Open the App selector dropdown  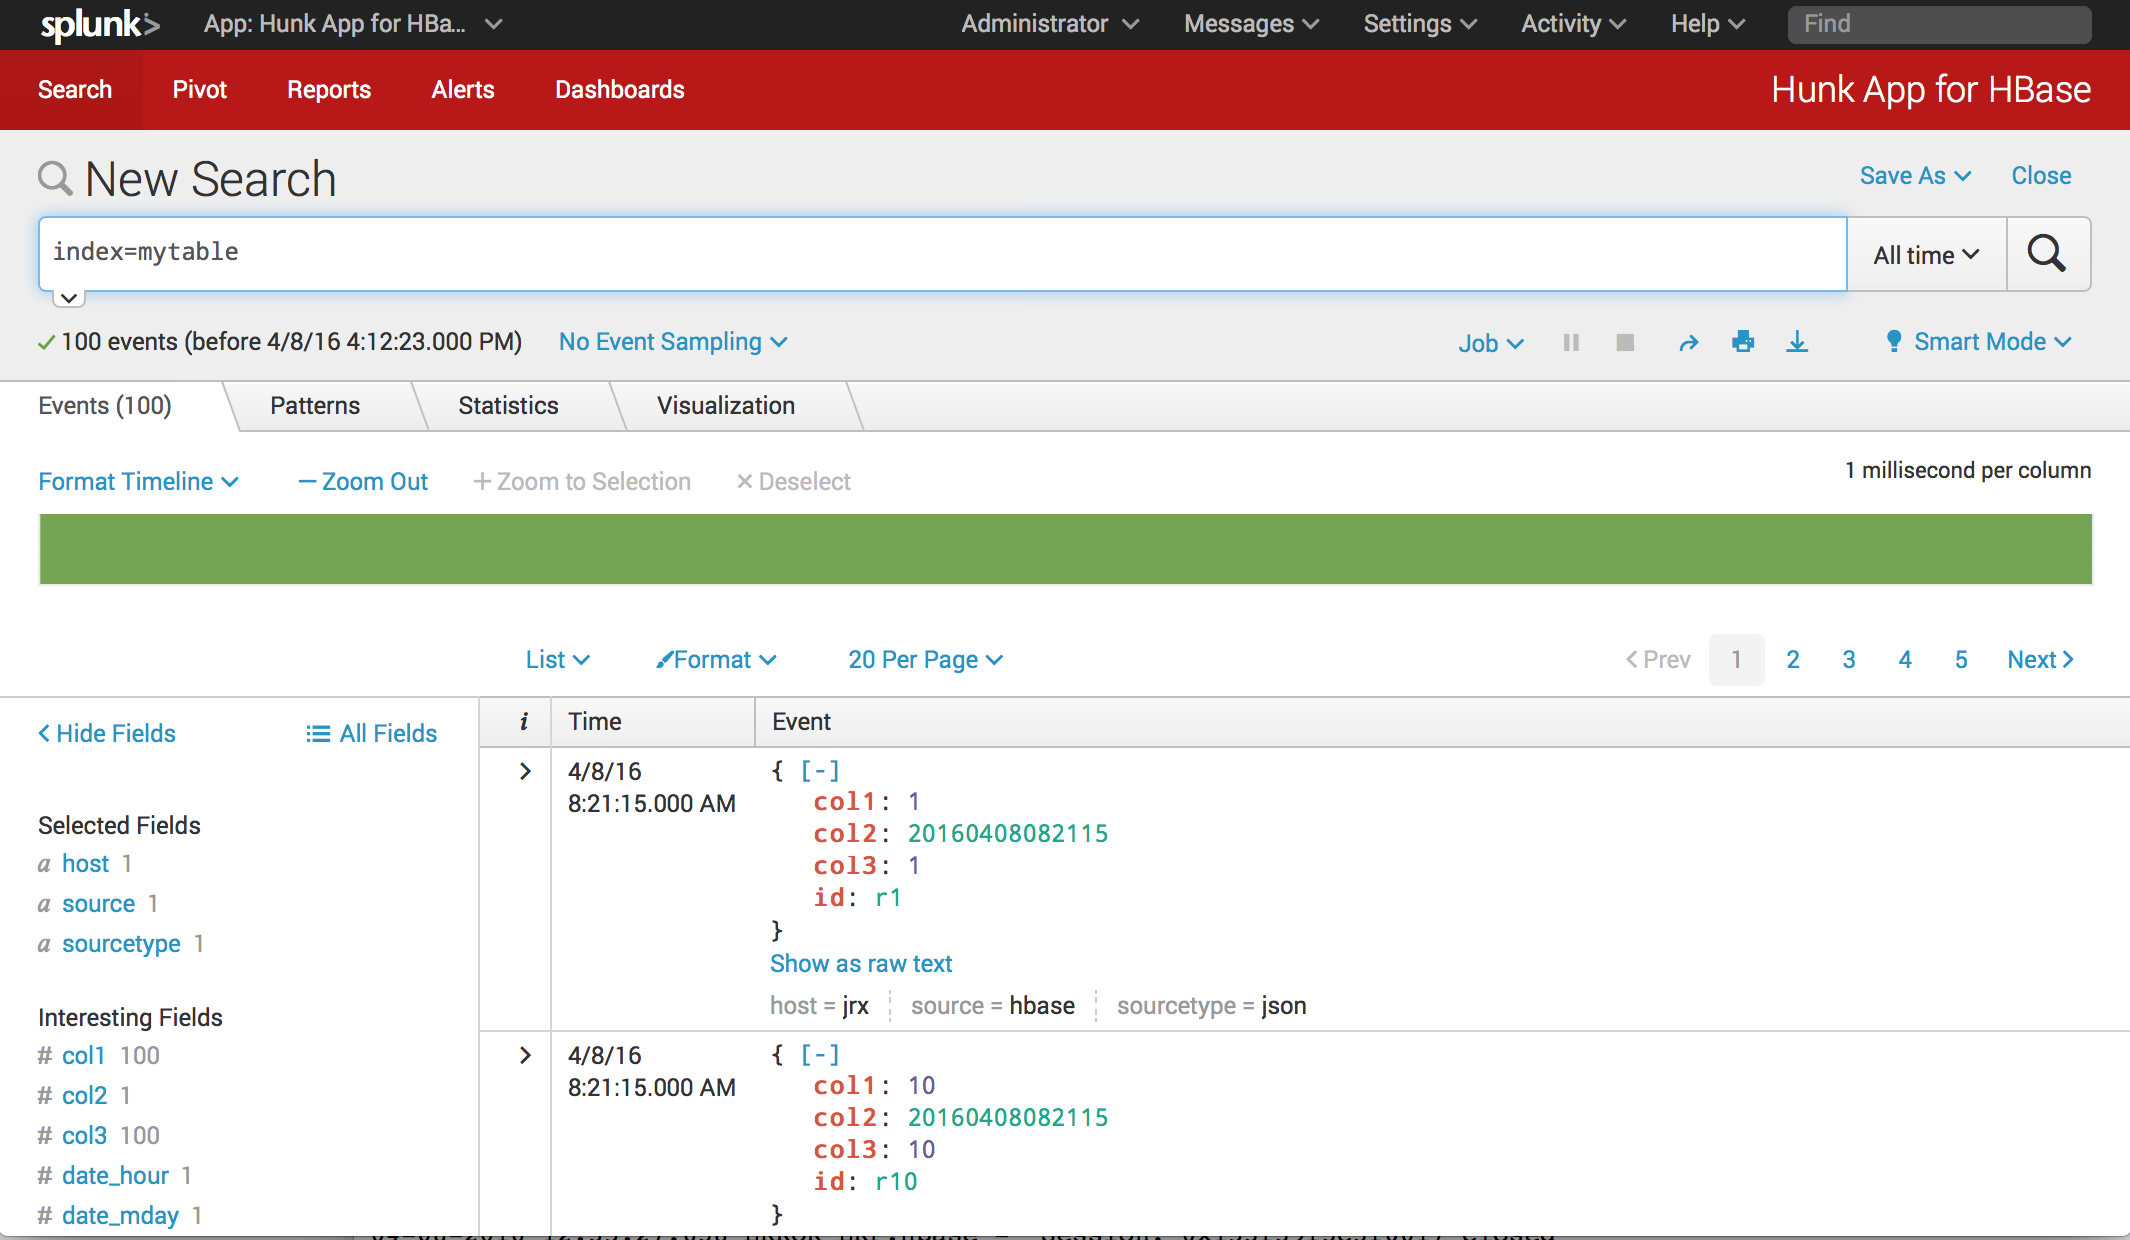(x=353, y=24)
